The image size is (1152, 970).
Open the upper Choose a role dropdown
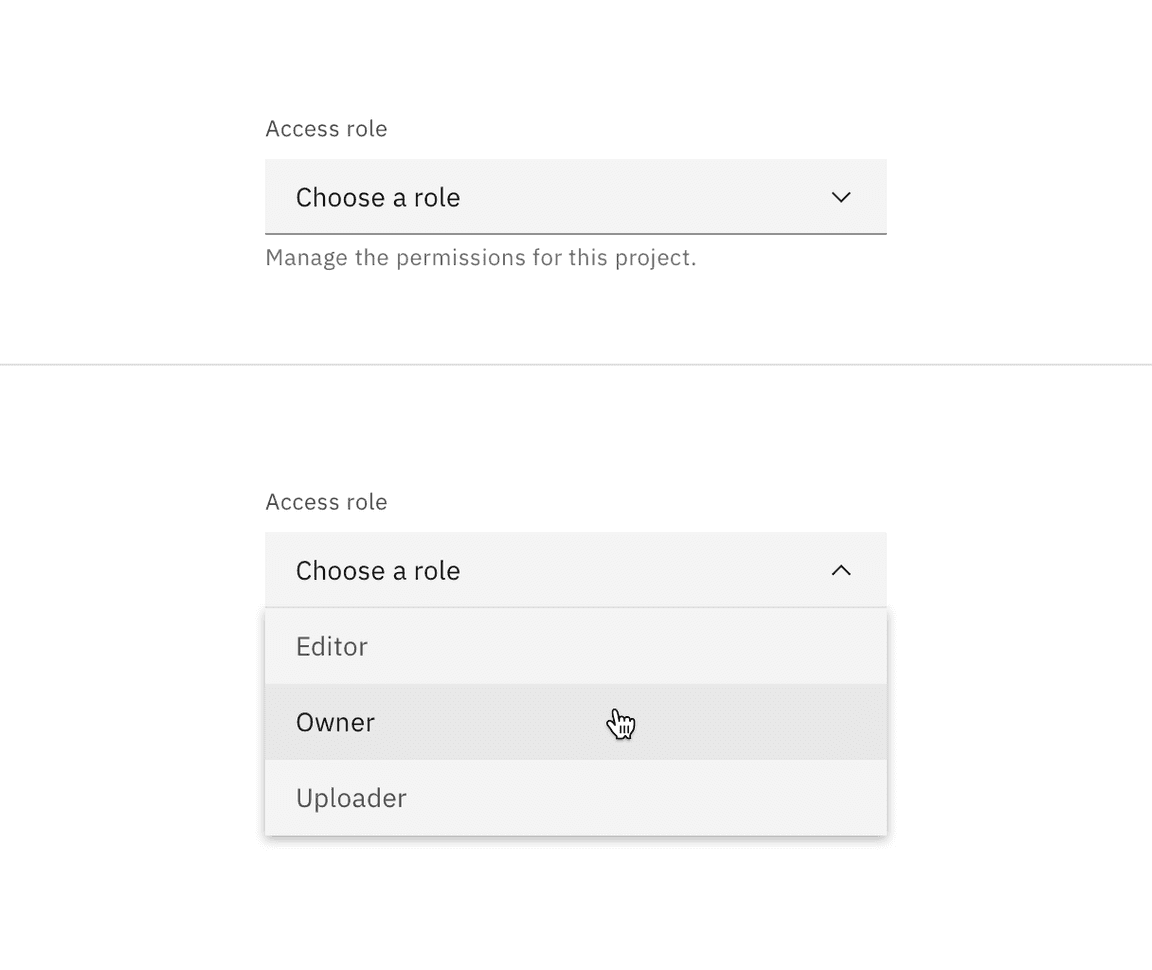(575, 197)
